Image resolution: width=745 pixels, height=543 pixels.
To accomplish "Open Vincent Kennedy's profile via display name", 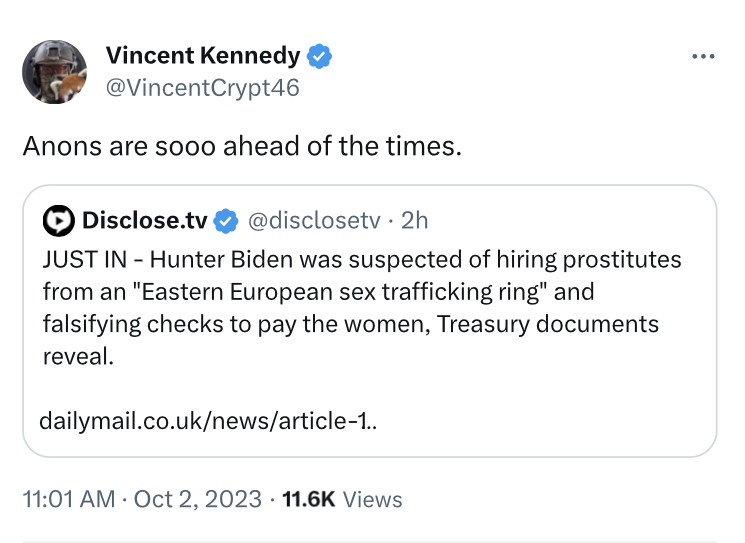I will (x=202, y=57).
